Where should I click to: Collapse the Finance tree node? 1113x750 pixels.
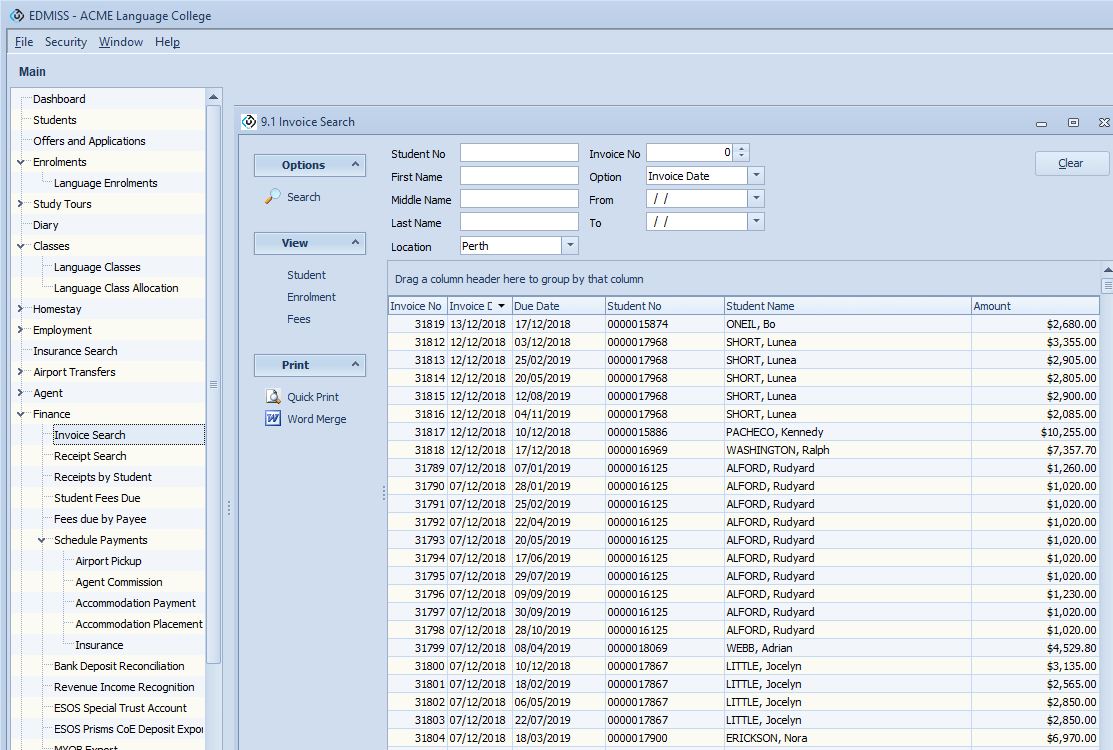click(x=21, y=414)
